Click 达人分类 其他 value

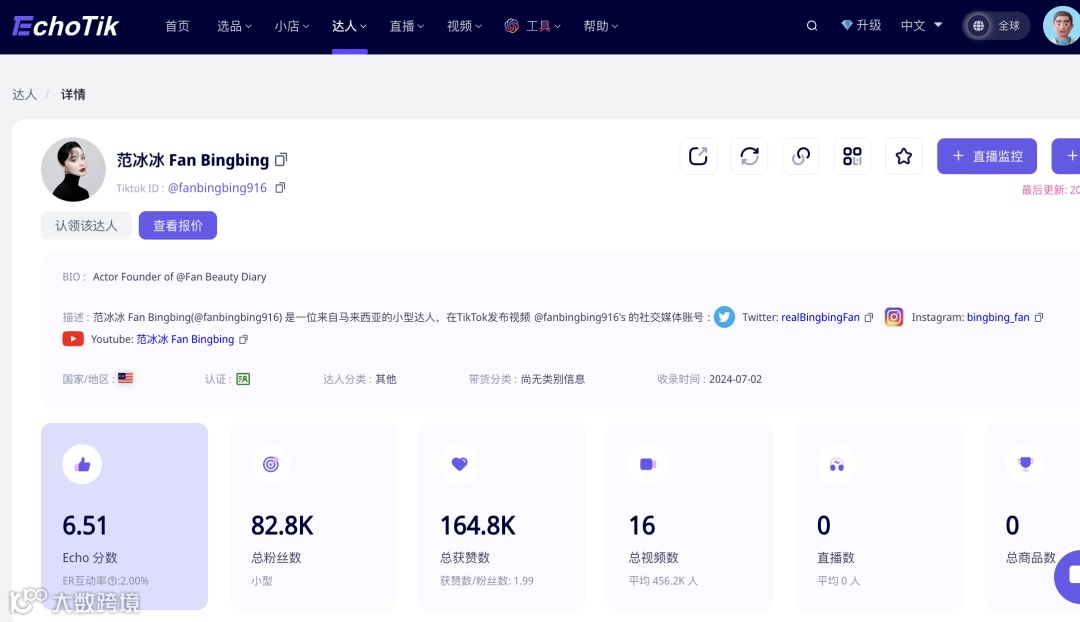click(386, 380)
